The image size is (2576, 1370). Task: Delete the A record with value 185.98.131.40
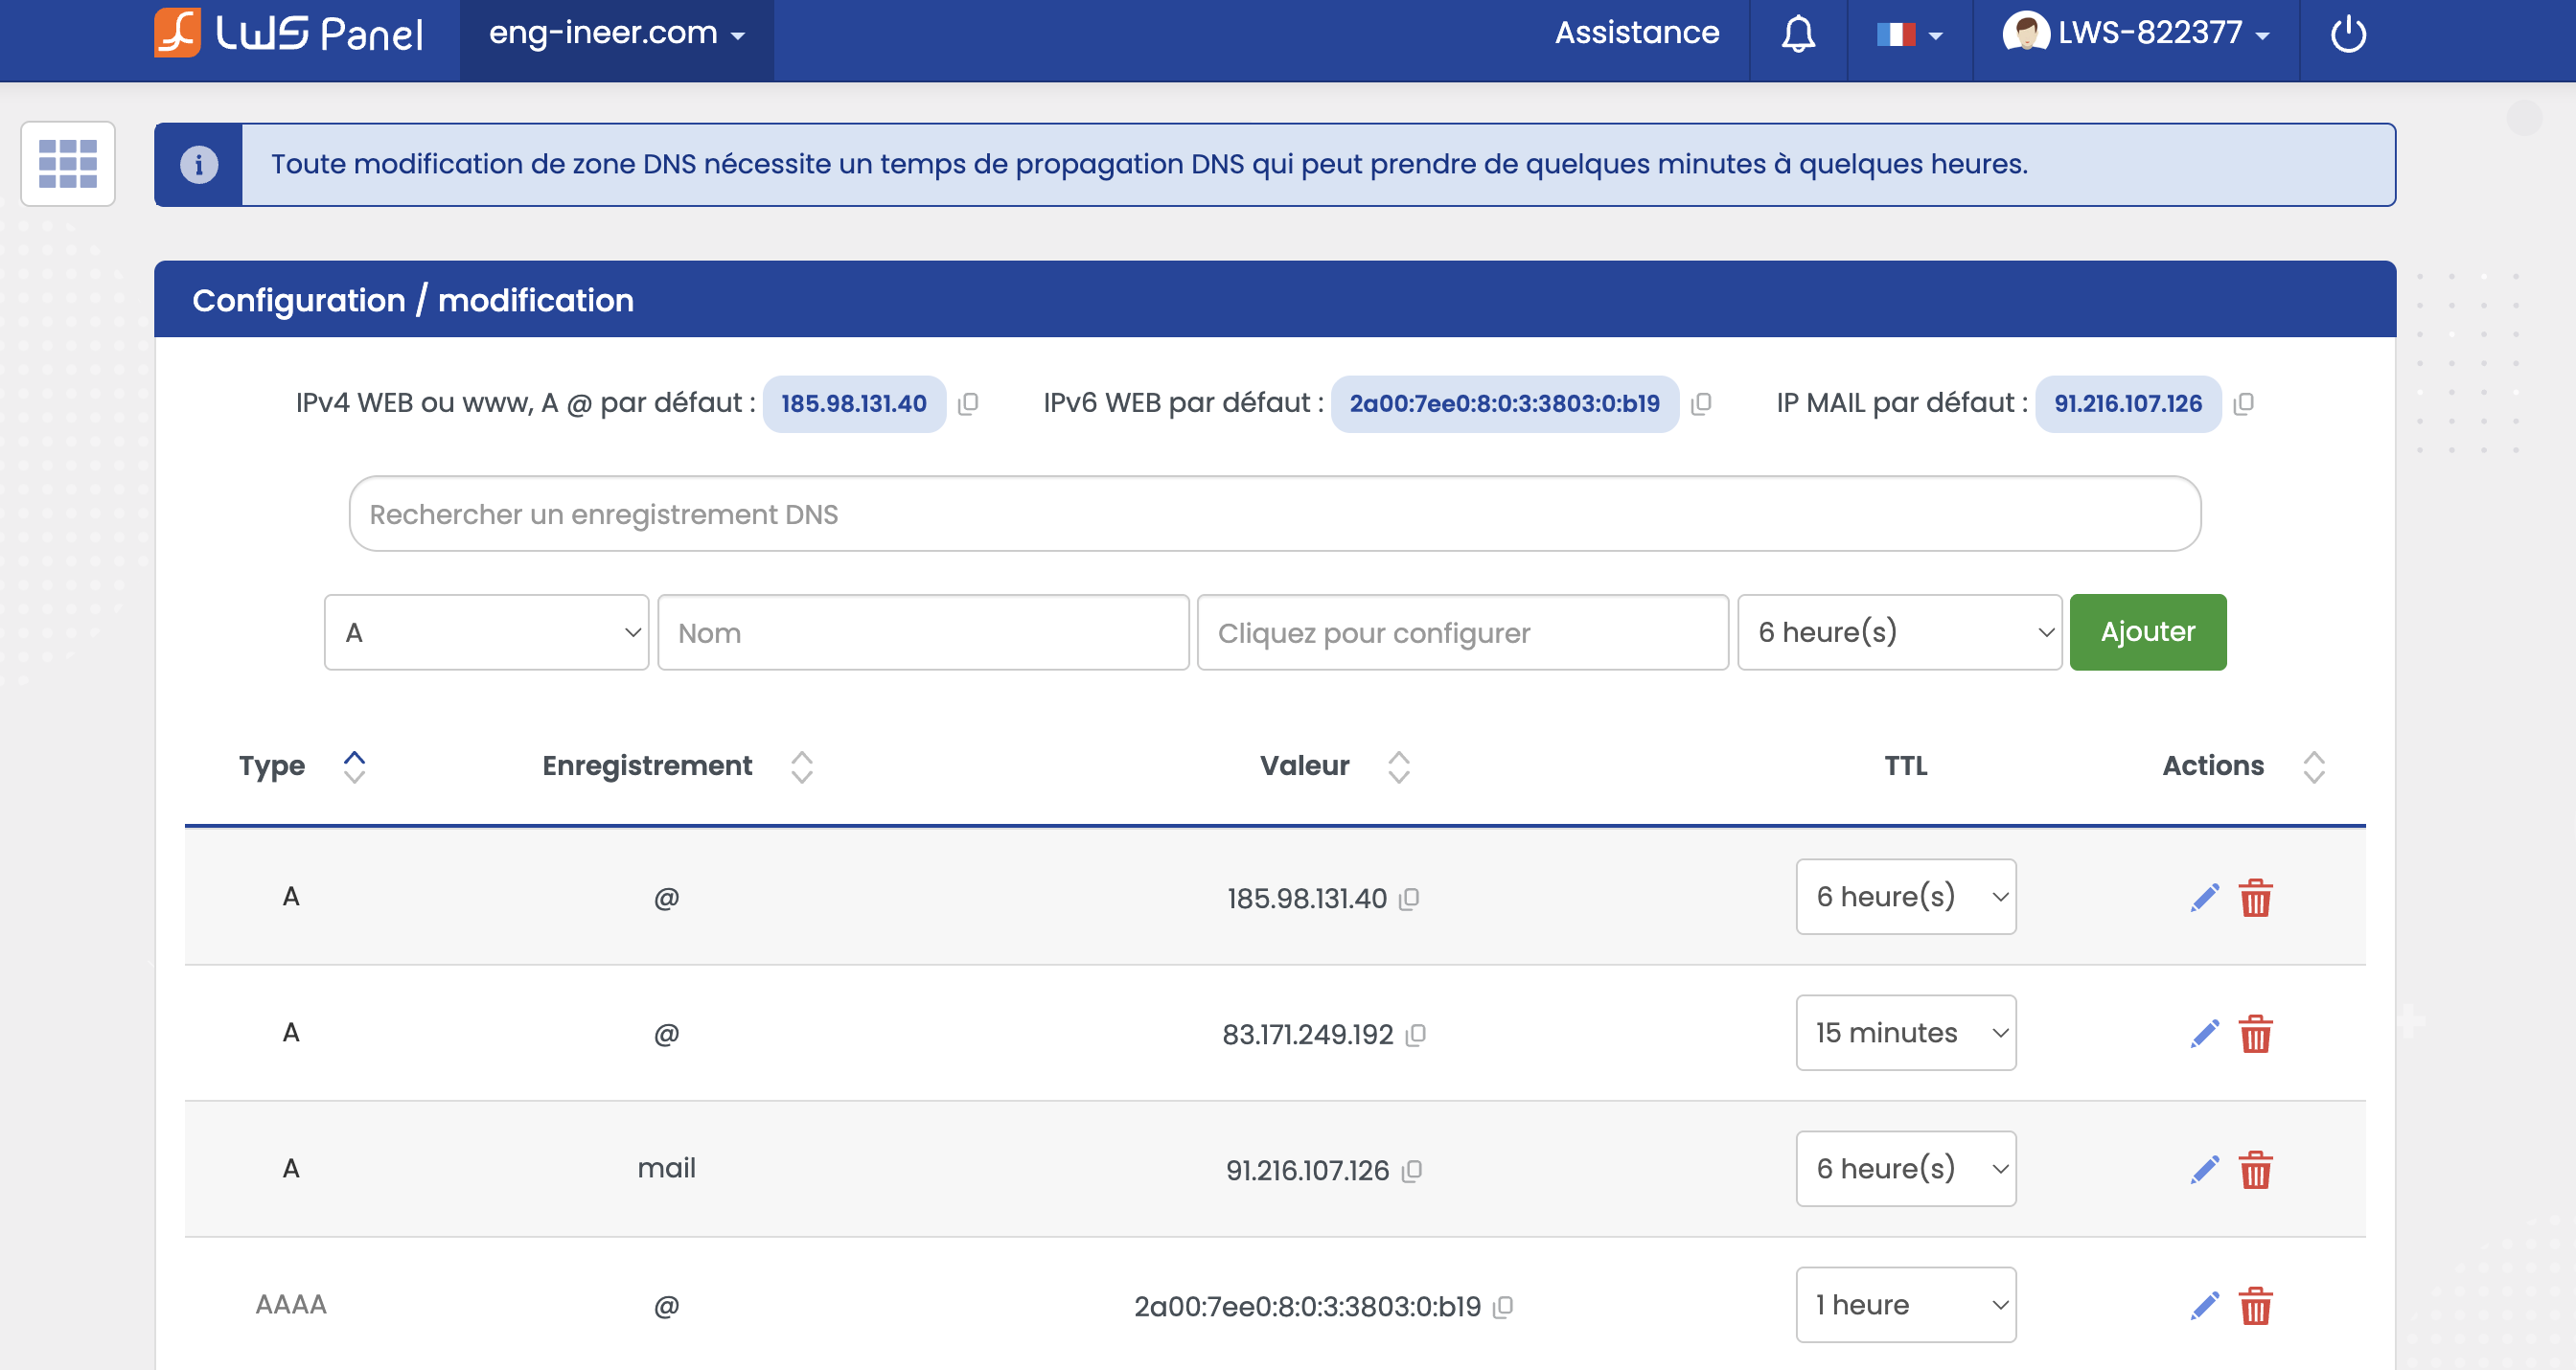click(2255, 897)
